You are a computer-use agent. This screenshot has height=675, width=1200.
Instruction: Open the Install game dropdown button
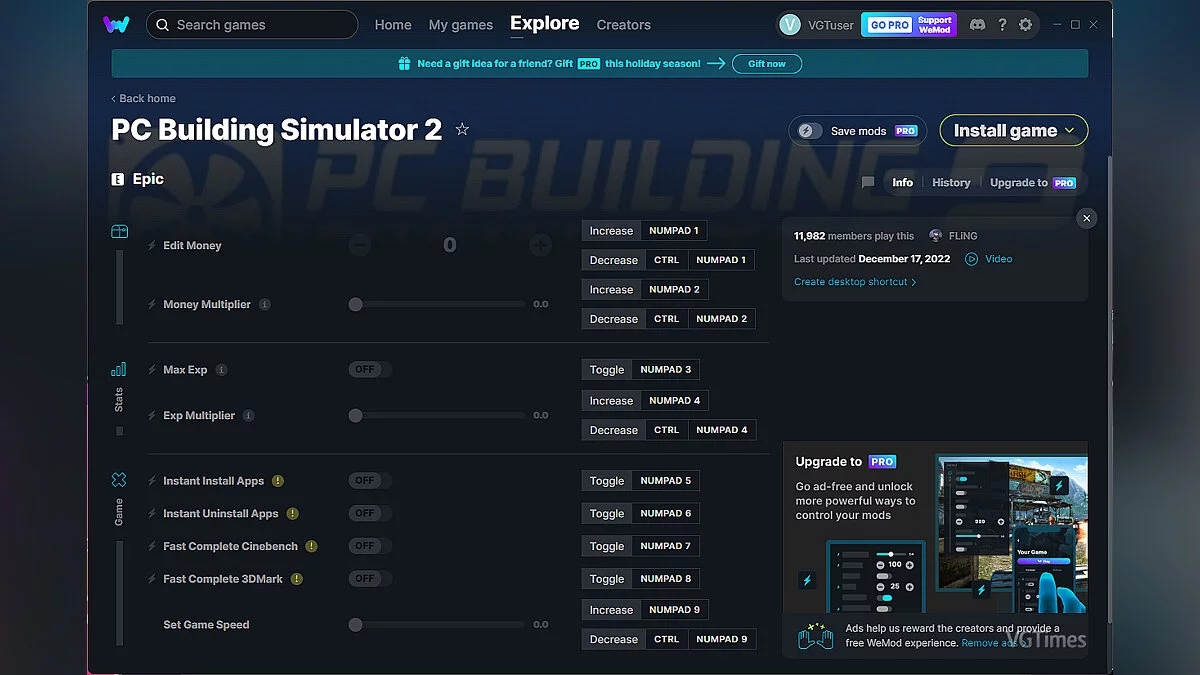[x=1013, y=130]
